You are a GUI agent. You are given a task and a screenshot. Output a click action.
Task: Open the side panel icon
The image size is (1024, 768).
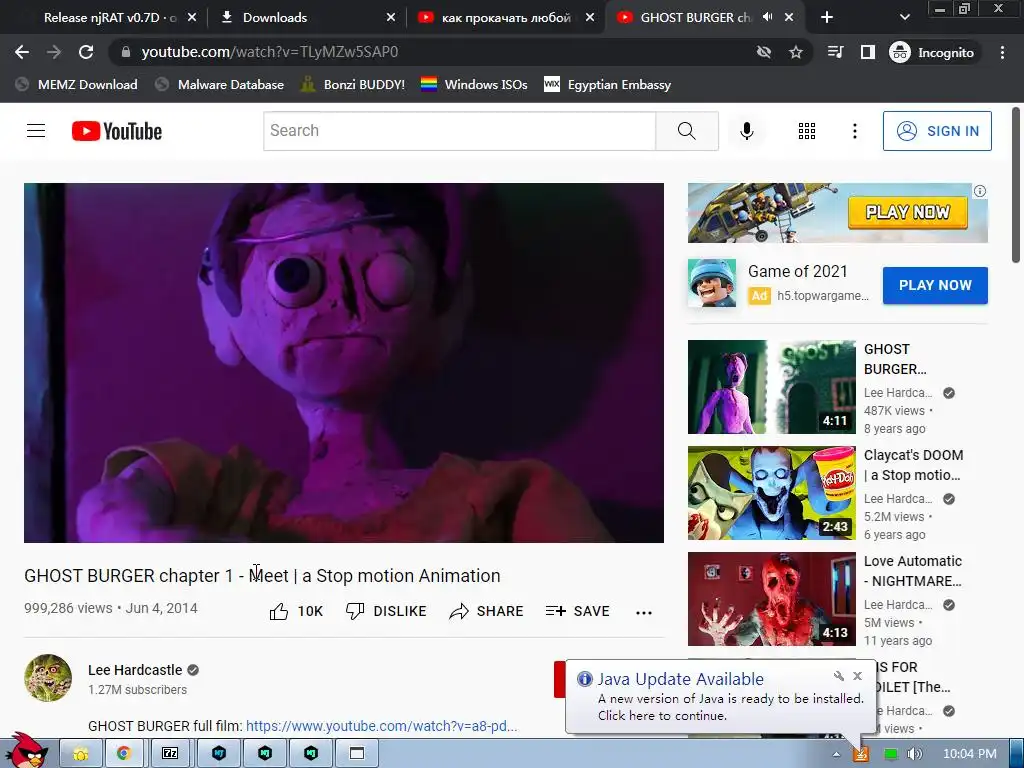[x=867, y=52]
